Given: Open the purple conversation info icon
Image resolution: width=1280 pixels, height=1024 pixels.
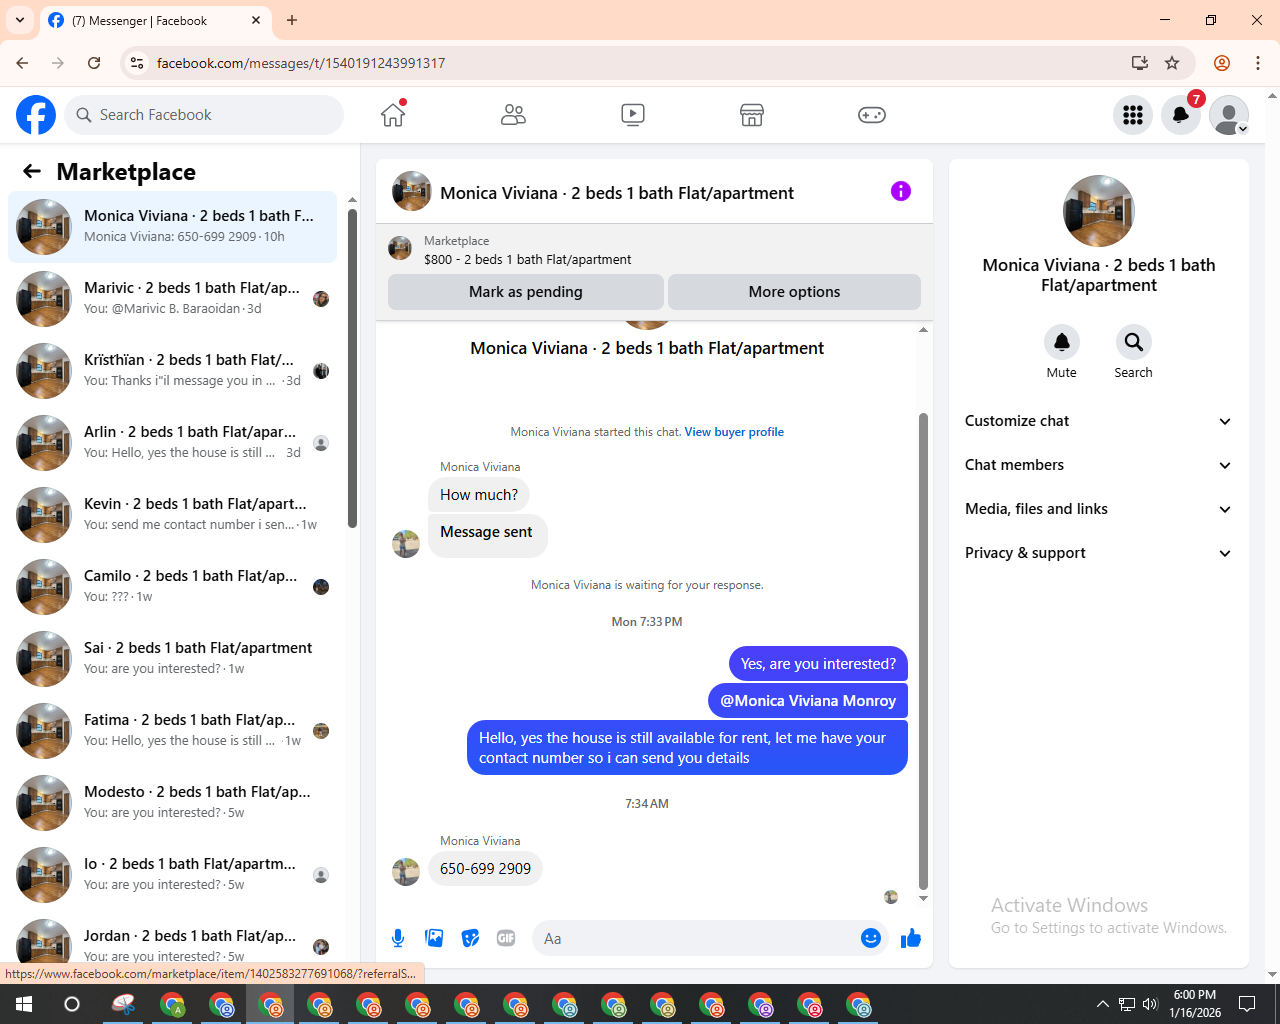Looking at the screenshot, I should click(x=901, y=191).
